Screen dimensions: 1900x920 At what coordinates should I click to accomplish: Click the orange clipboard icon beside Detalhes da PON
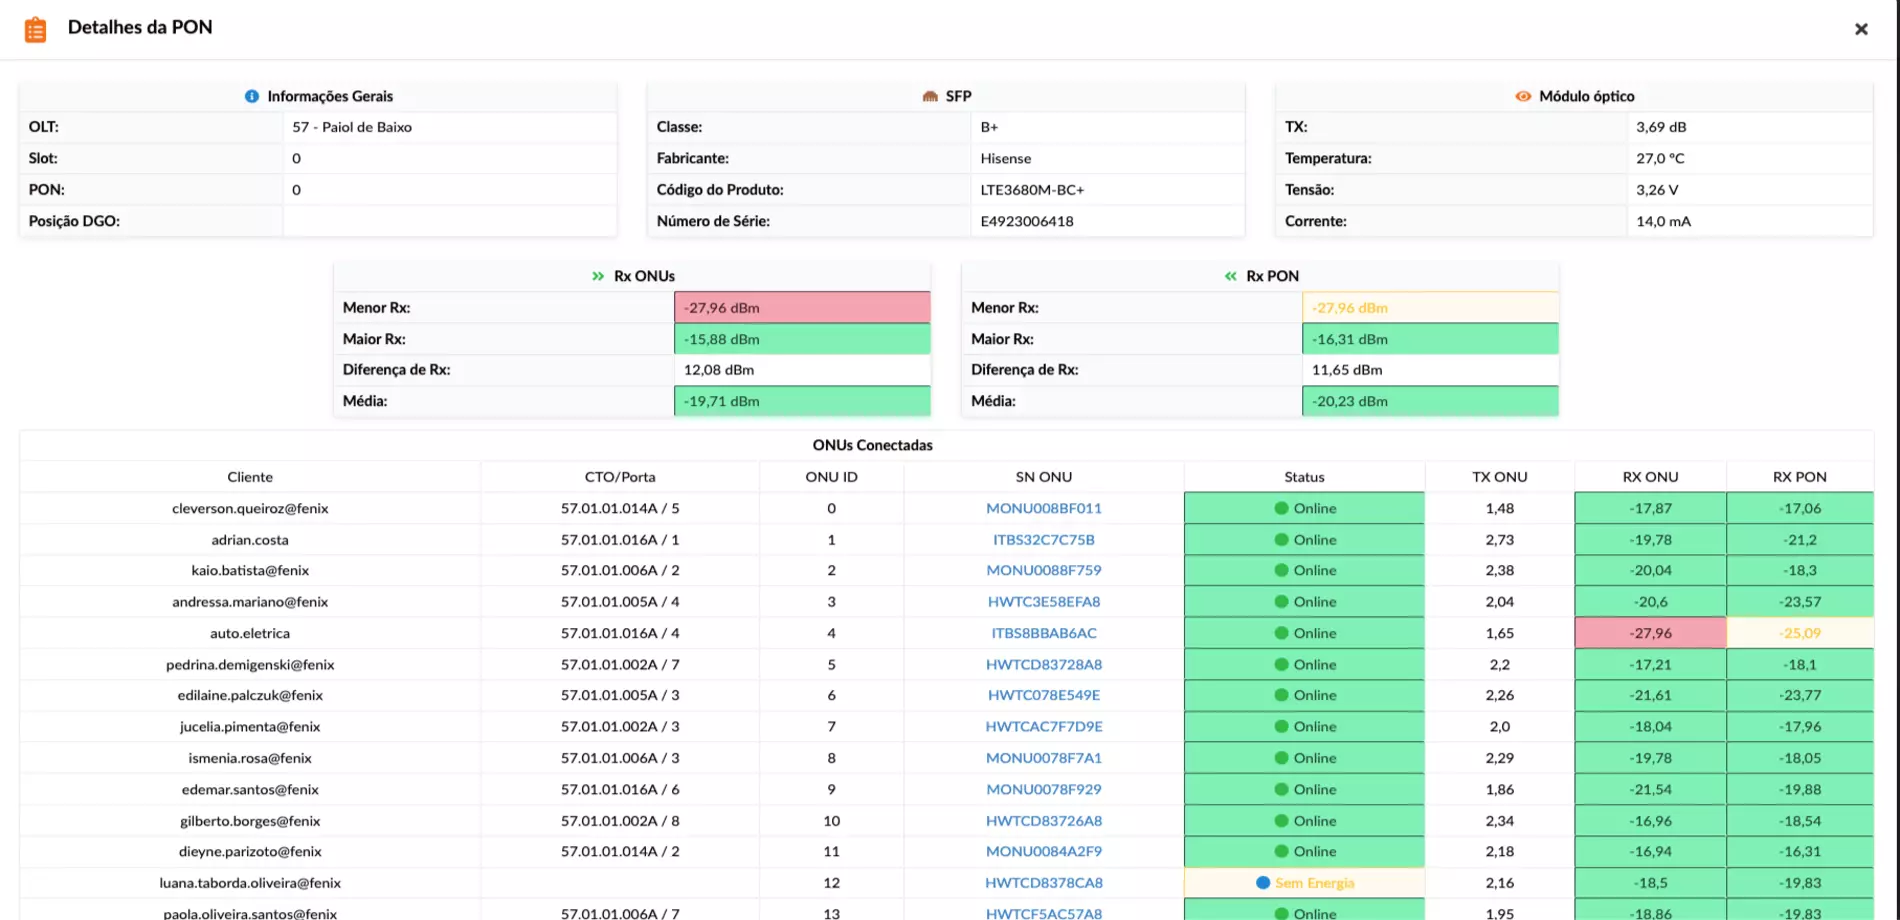tap(35, 30)
